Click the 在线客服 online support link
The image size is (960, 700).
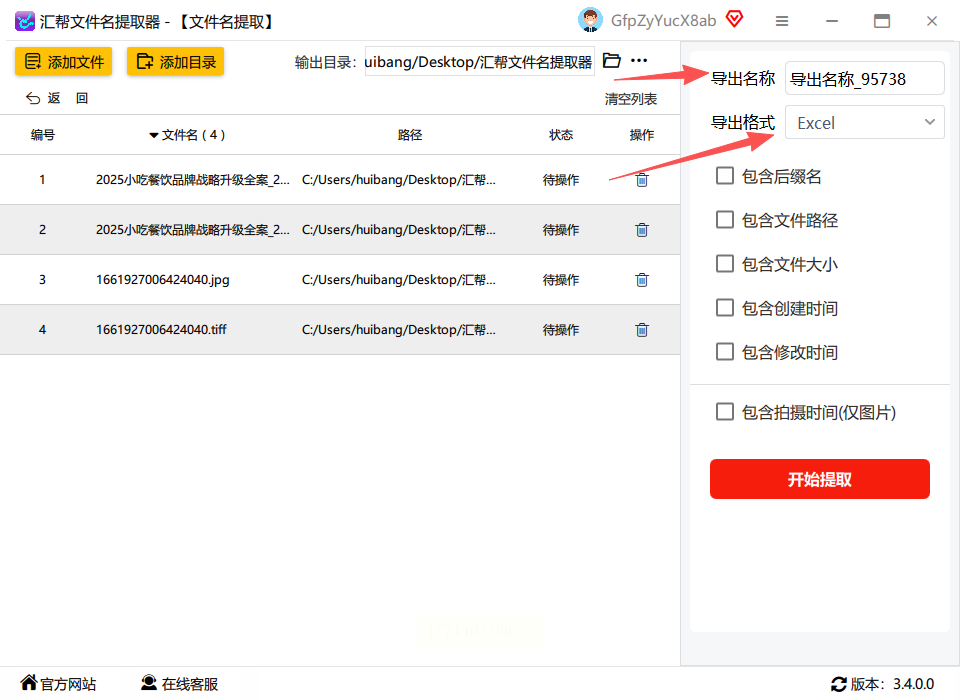[x=179, y=683]
